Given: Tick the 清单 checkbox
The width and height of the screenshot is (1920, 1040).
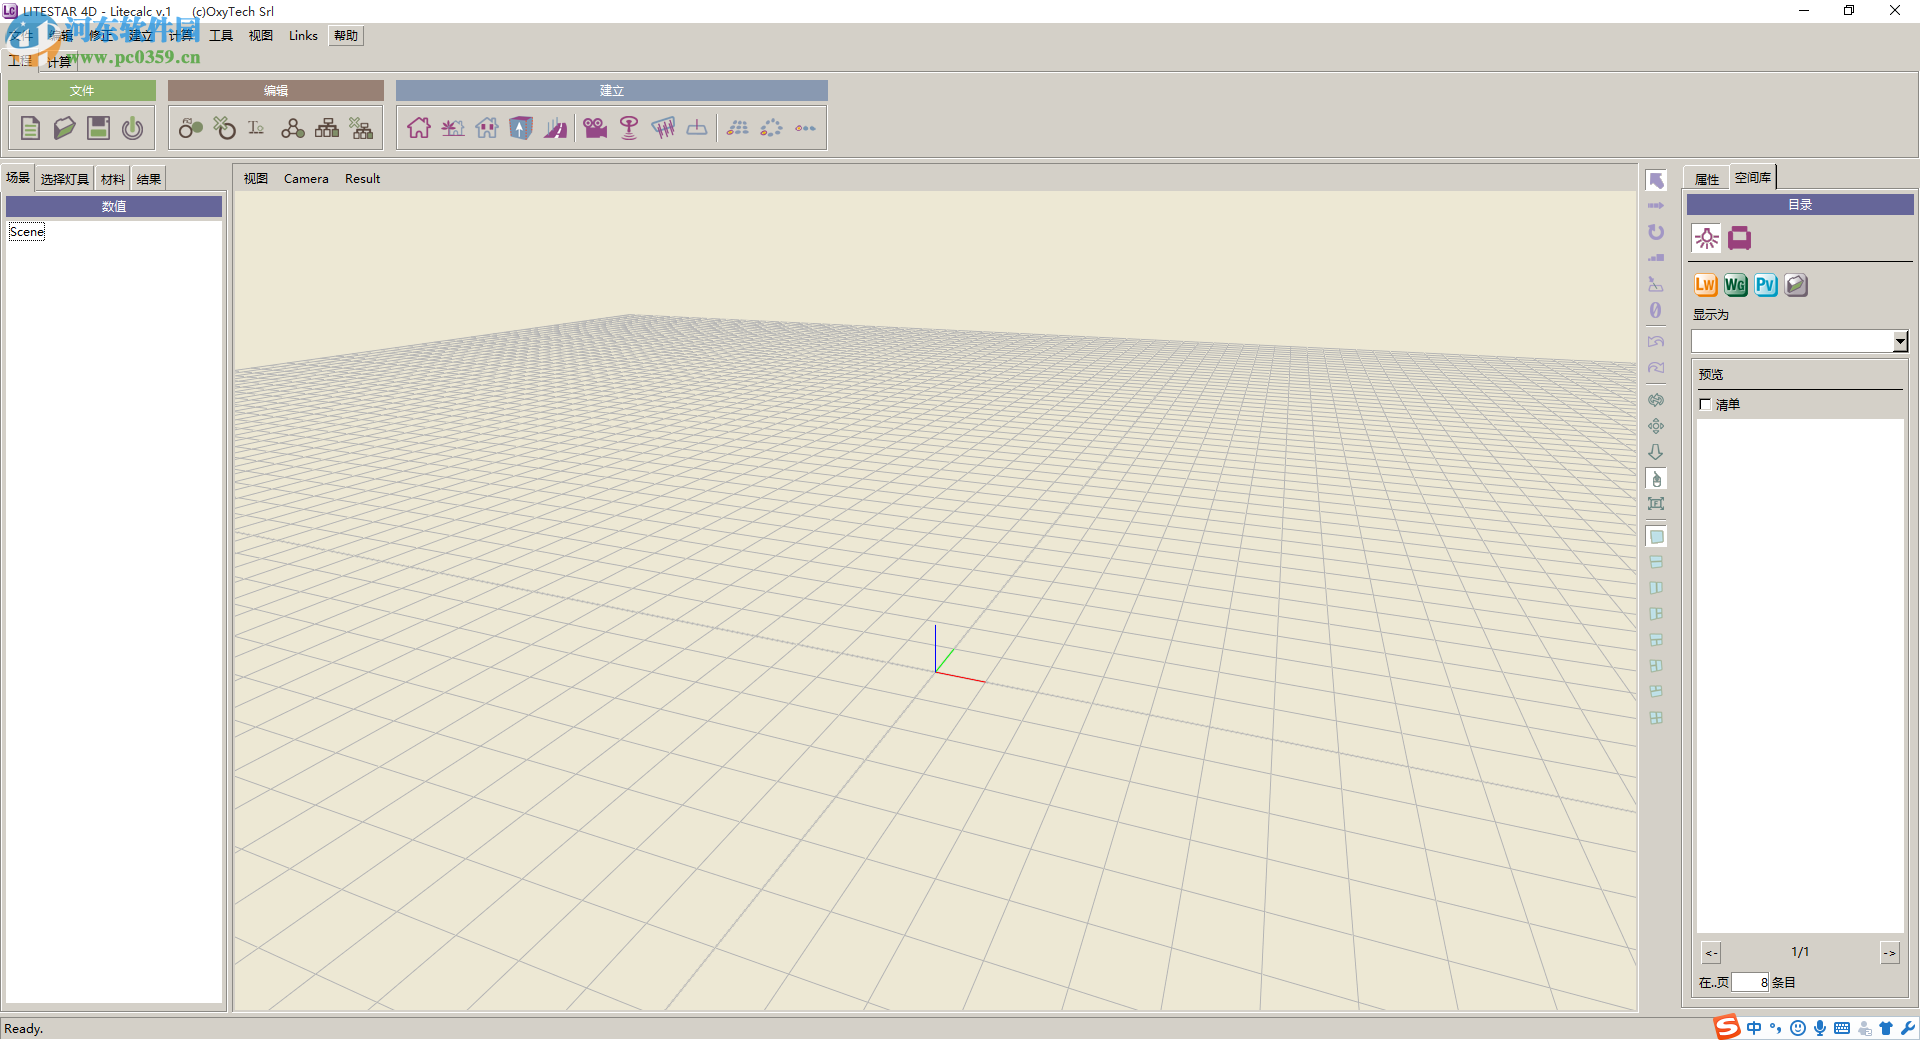Looking at the screenshot, I should tap(1705, 404).
